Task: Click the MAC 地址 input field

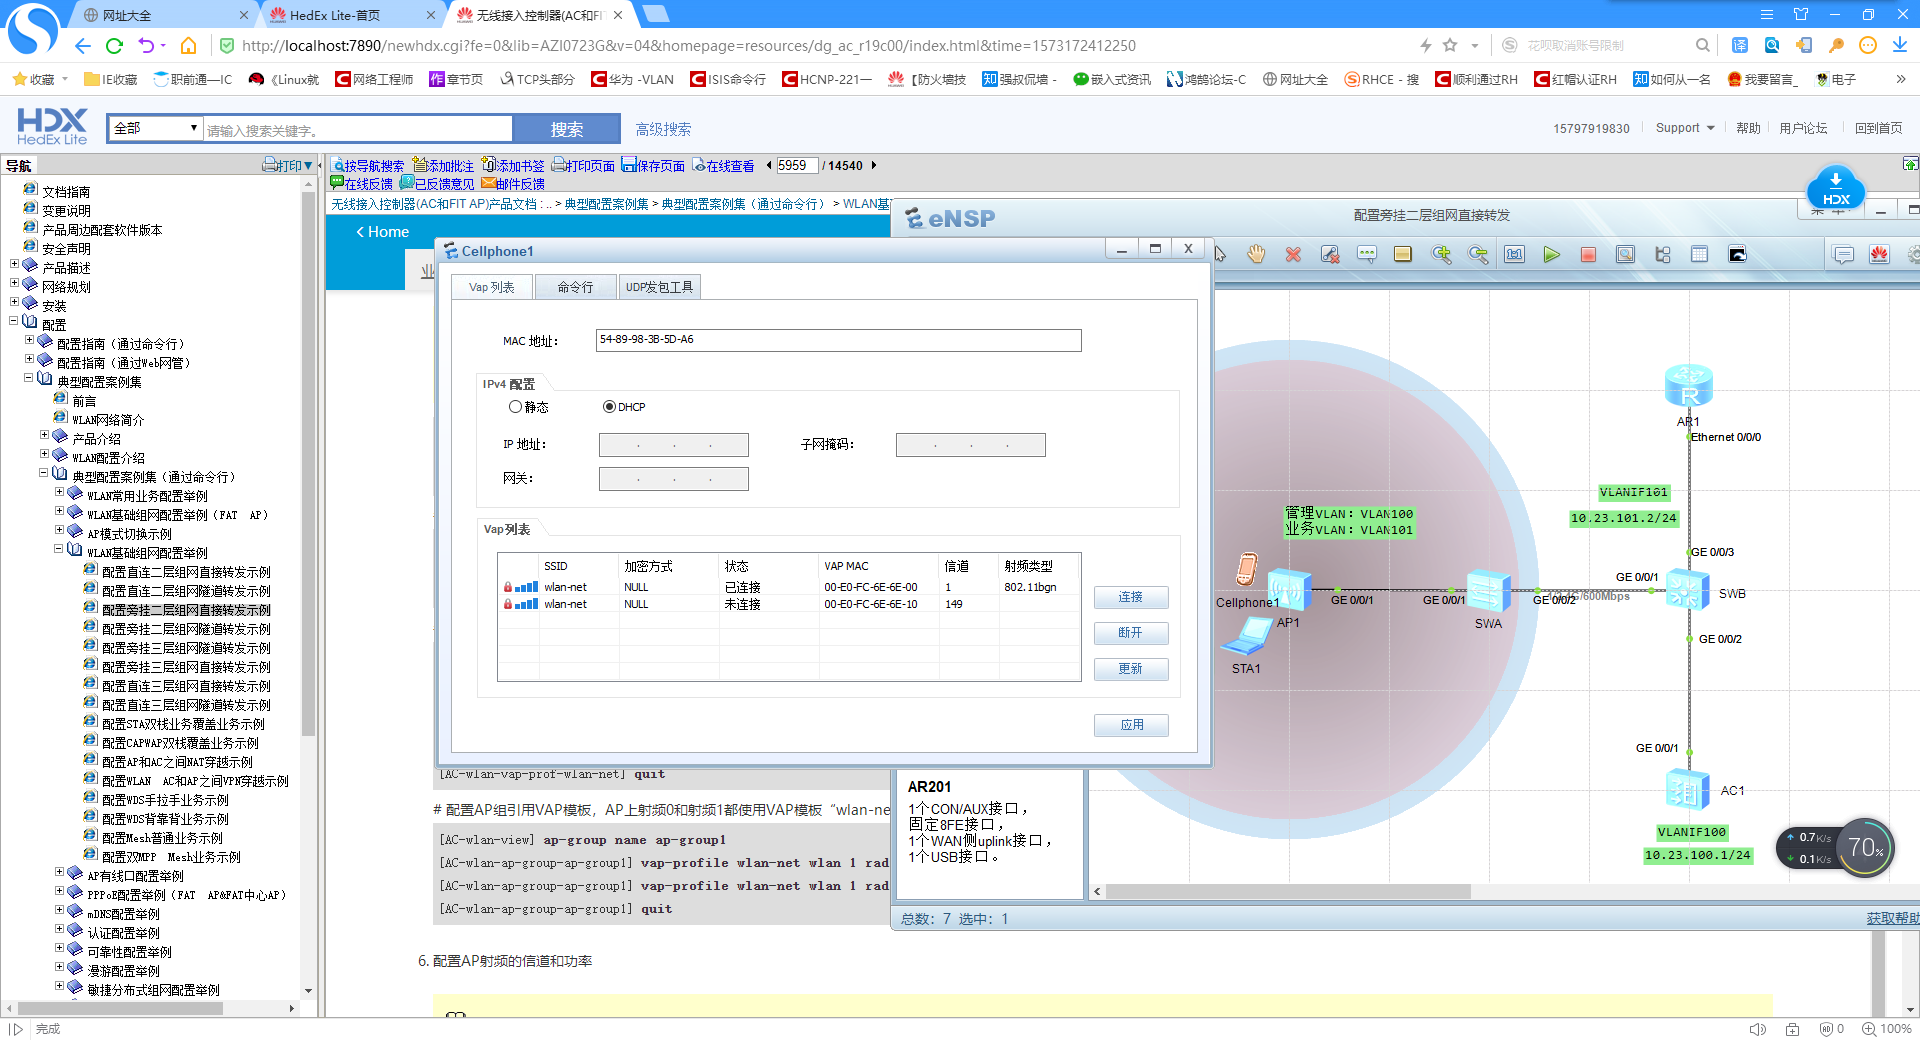Action: [838, 340]
